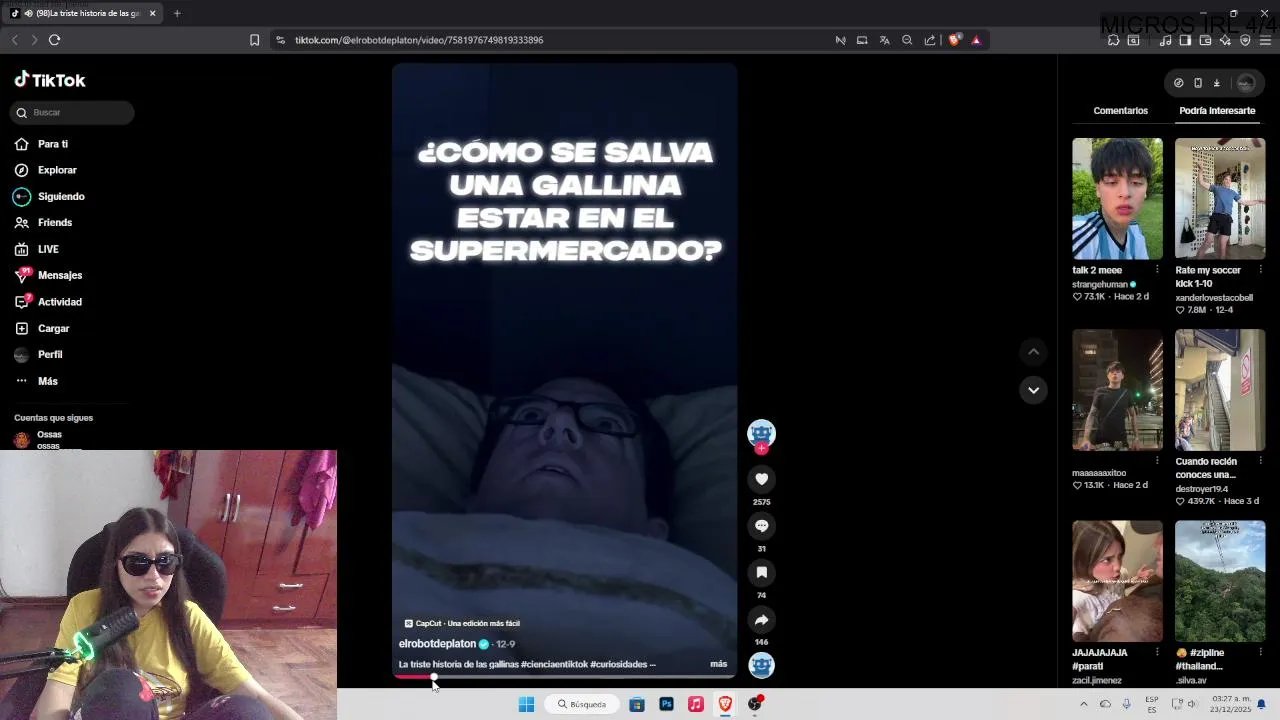Image resolution: width=1280 pixels, height=720 pixels.
Task: Go to the previous video with up chevron
Action: (x=1033, y=352)
